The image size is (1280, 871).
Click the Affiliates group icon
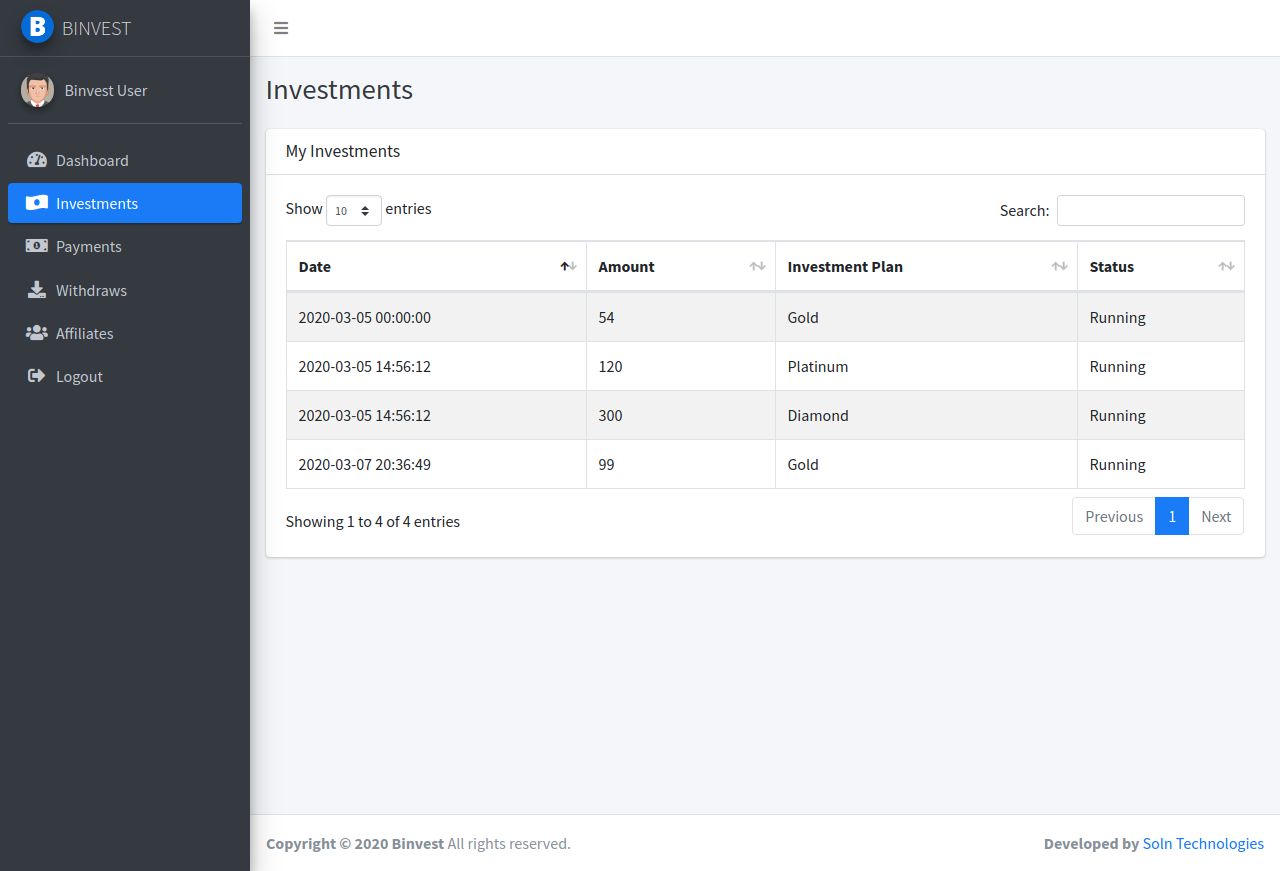[37, 333]
